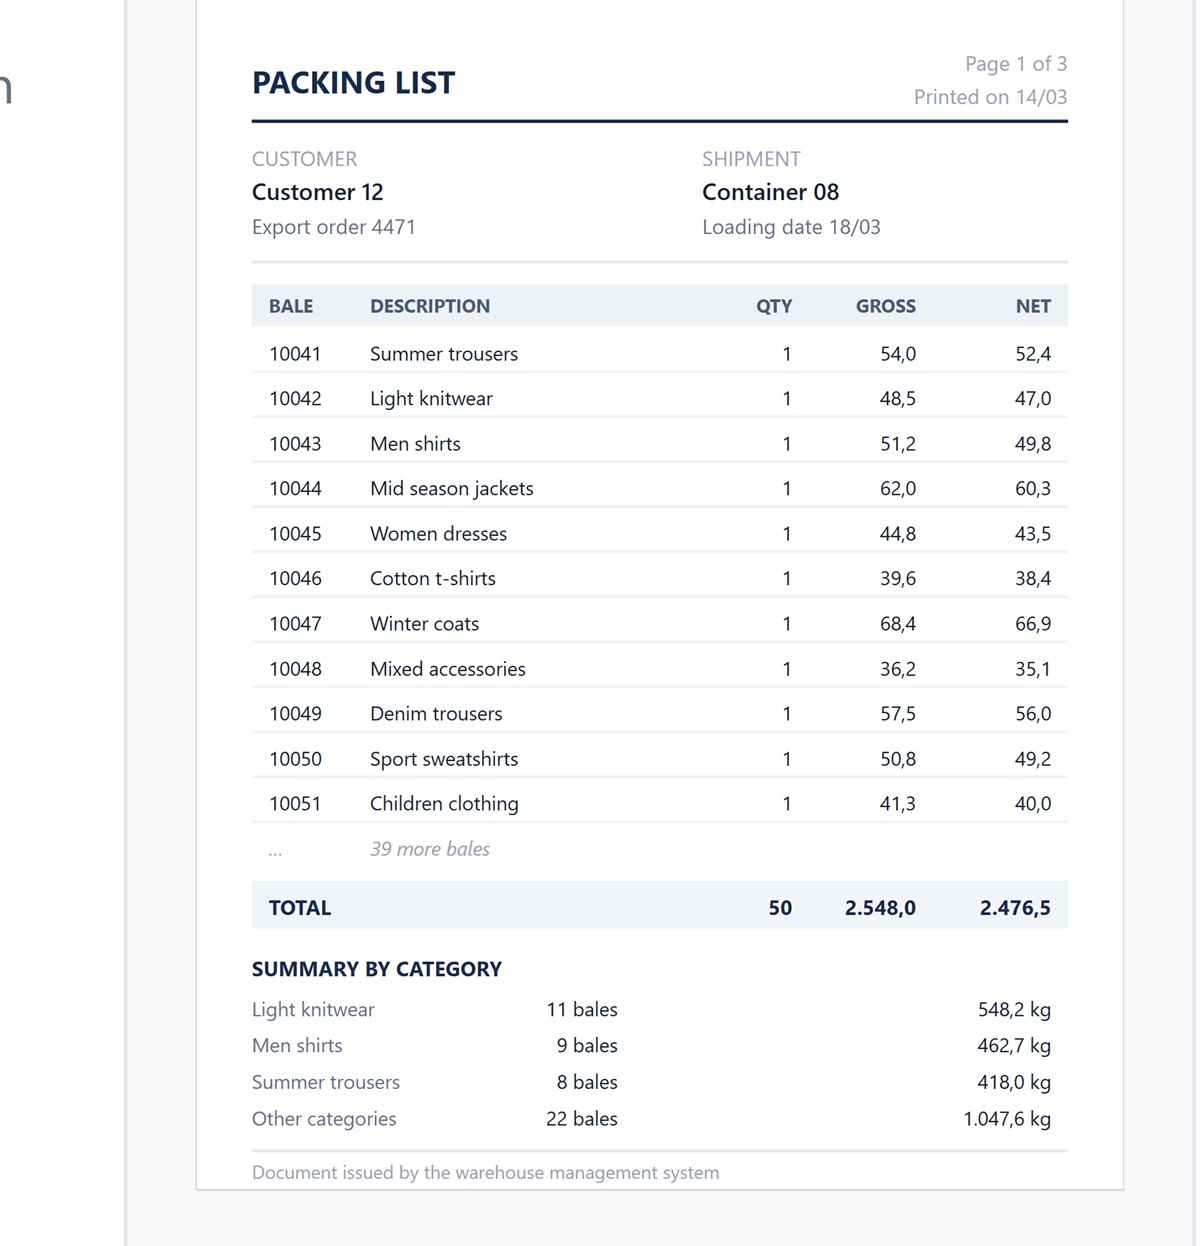Select bale number 10051
1200x1246 pixels.
295,804
